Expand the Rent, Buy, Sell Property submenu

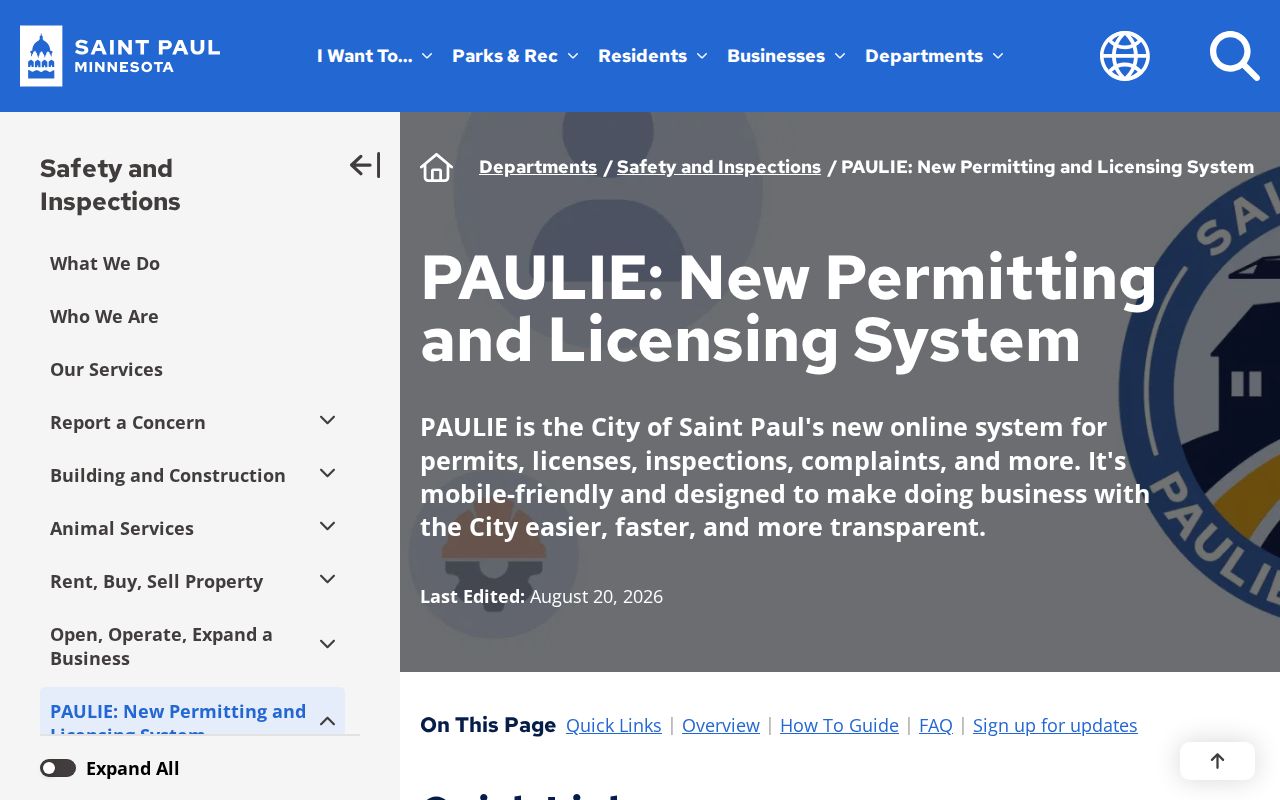point(327,580)
